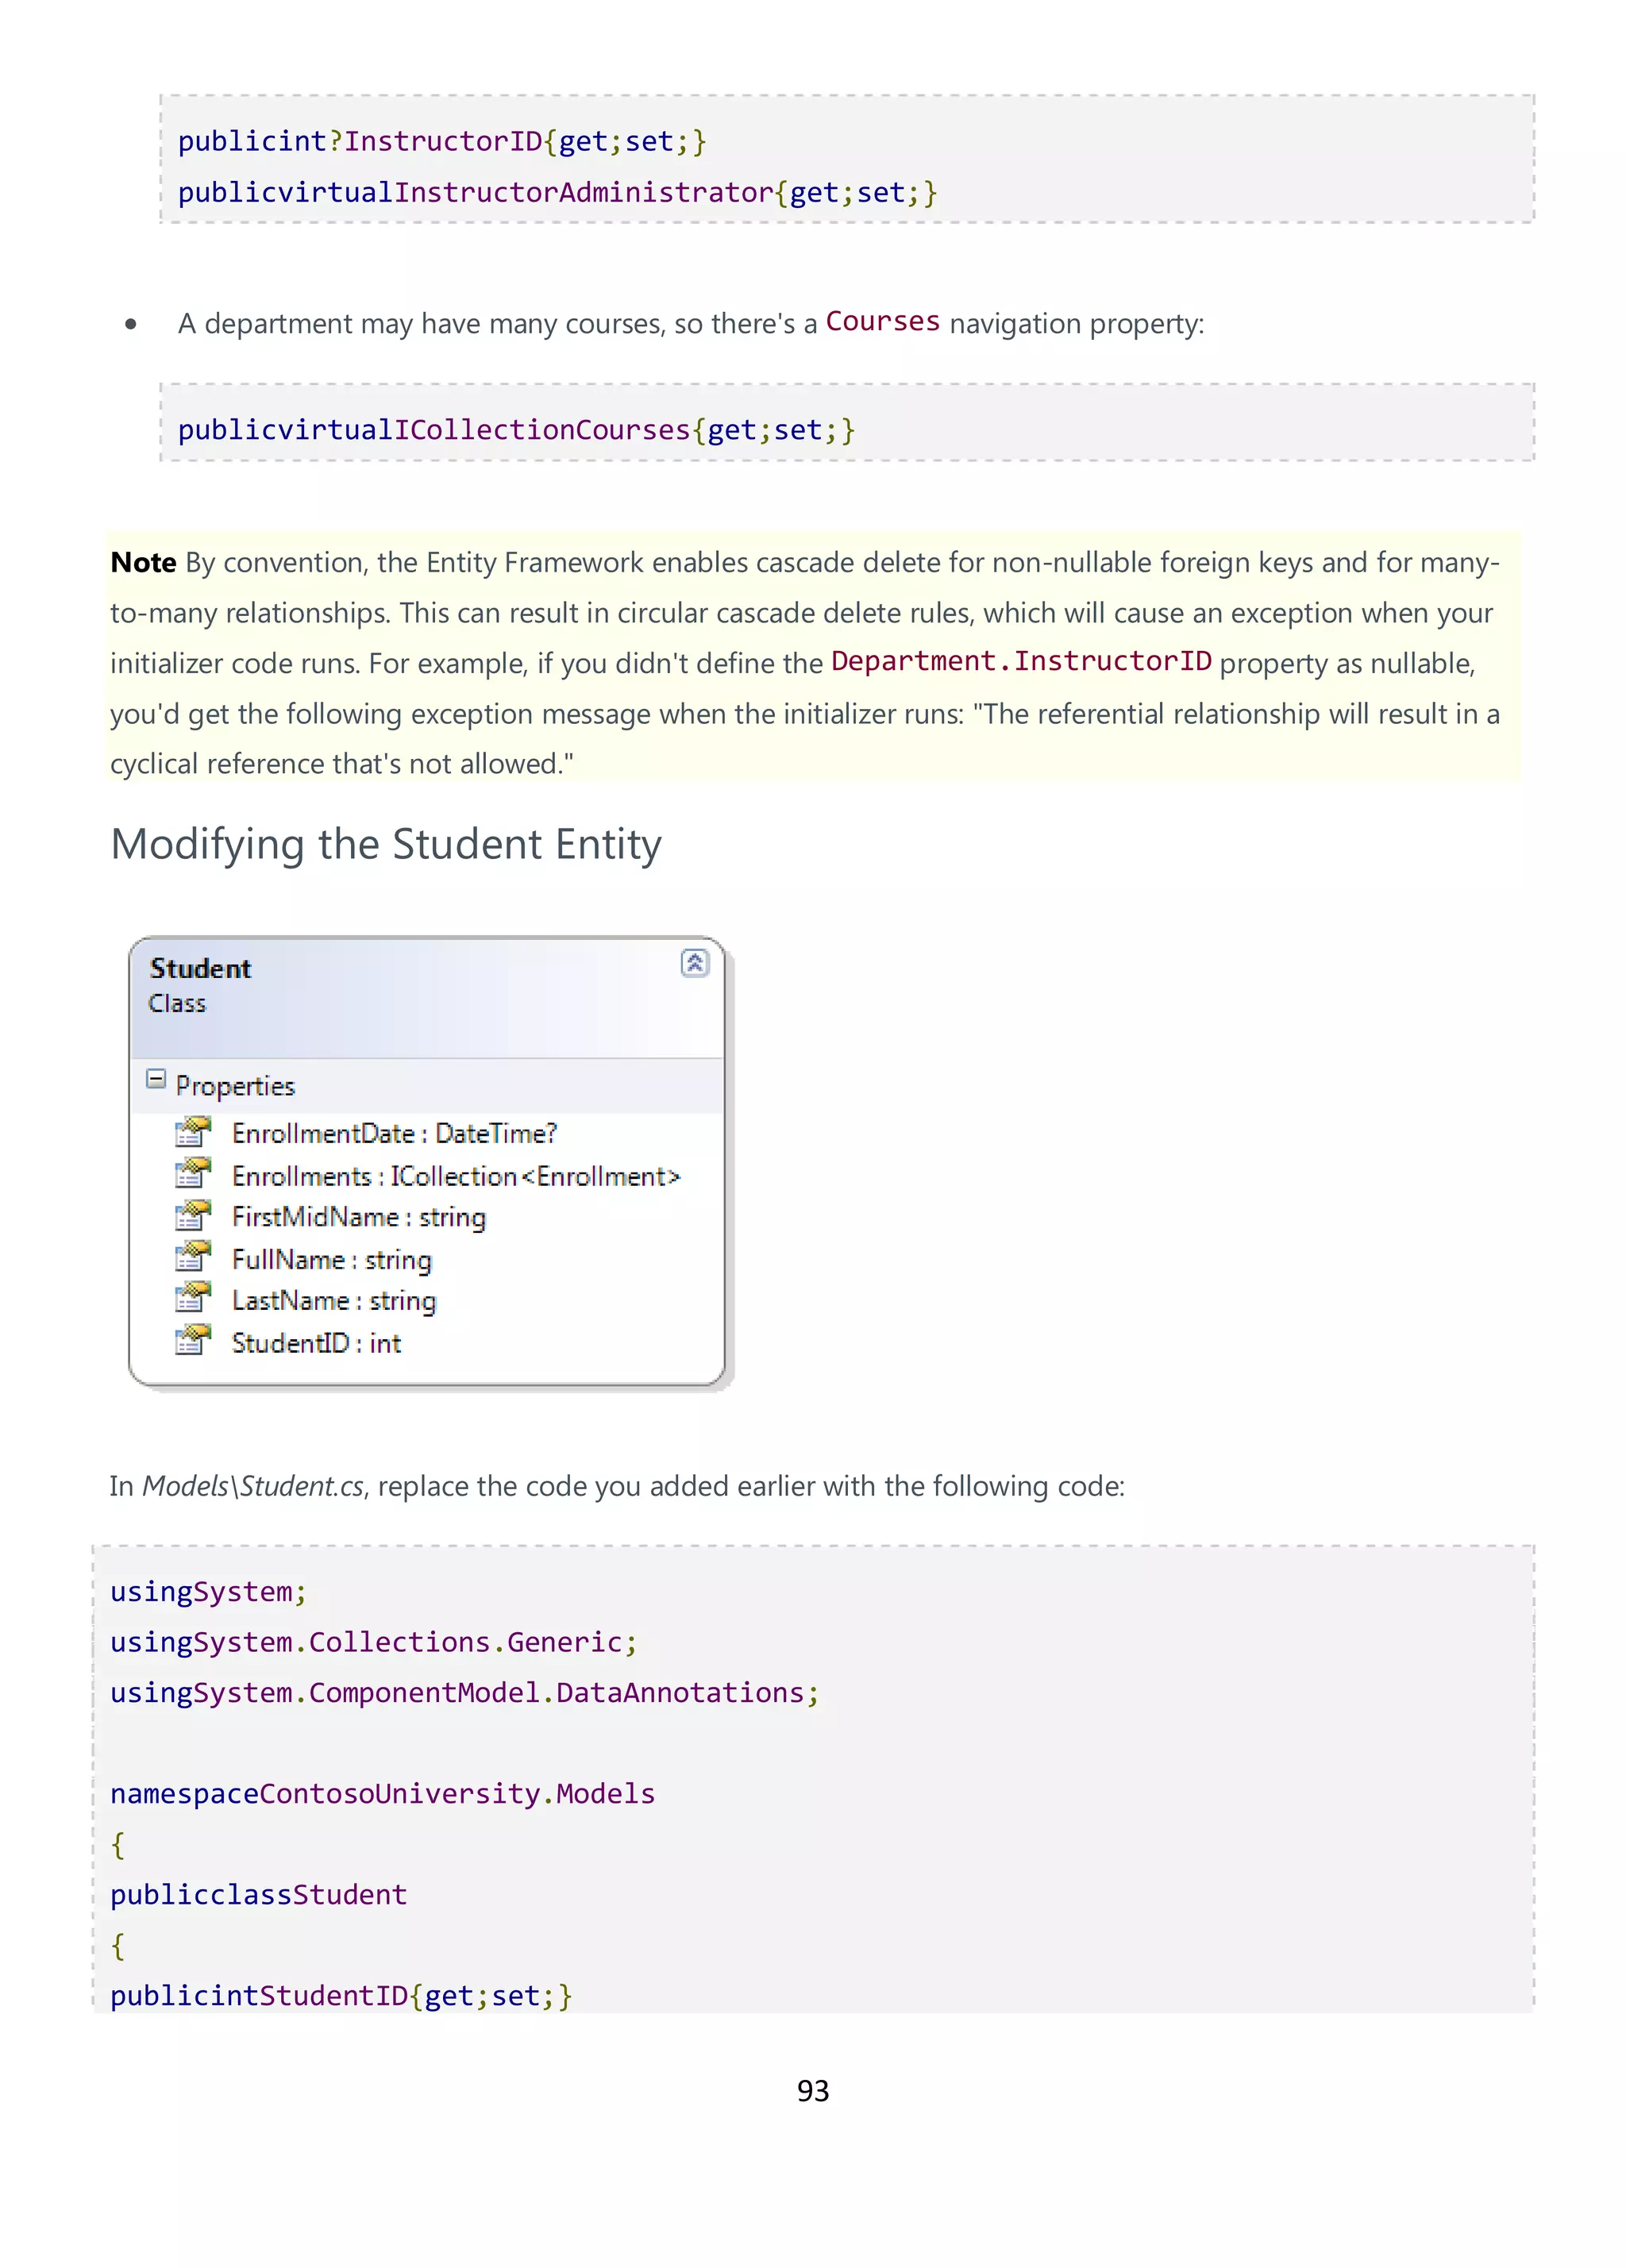Select 'FirstMidName : string' row
This screenshot has height=2268, width=1626.
pos(359,1217)
